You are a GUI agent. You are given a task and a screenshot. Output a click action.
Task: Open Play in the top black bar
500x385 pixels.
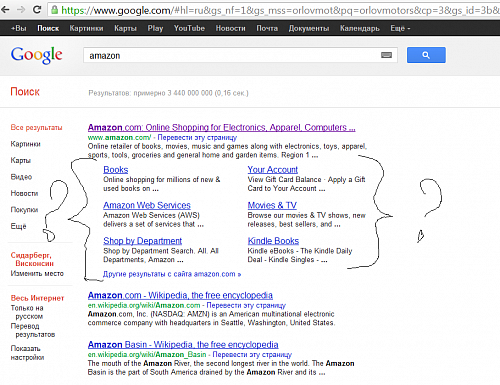(155, 28)
